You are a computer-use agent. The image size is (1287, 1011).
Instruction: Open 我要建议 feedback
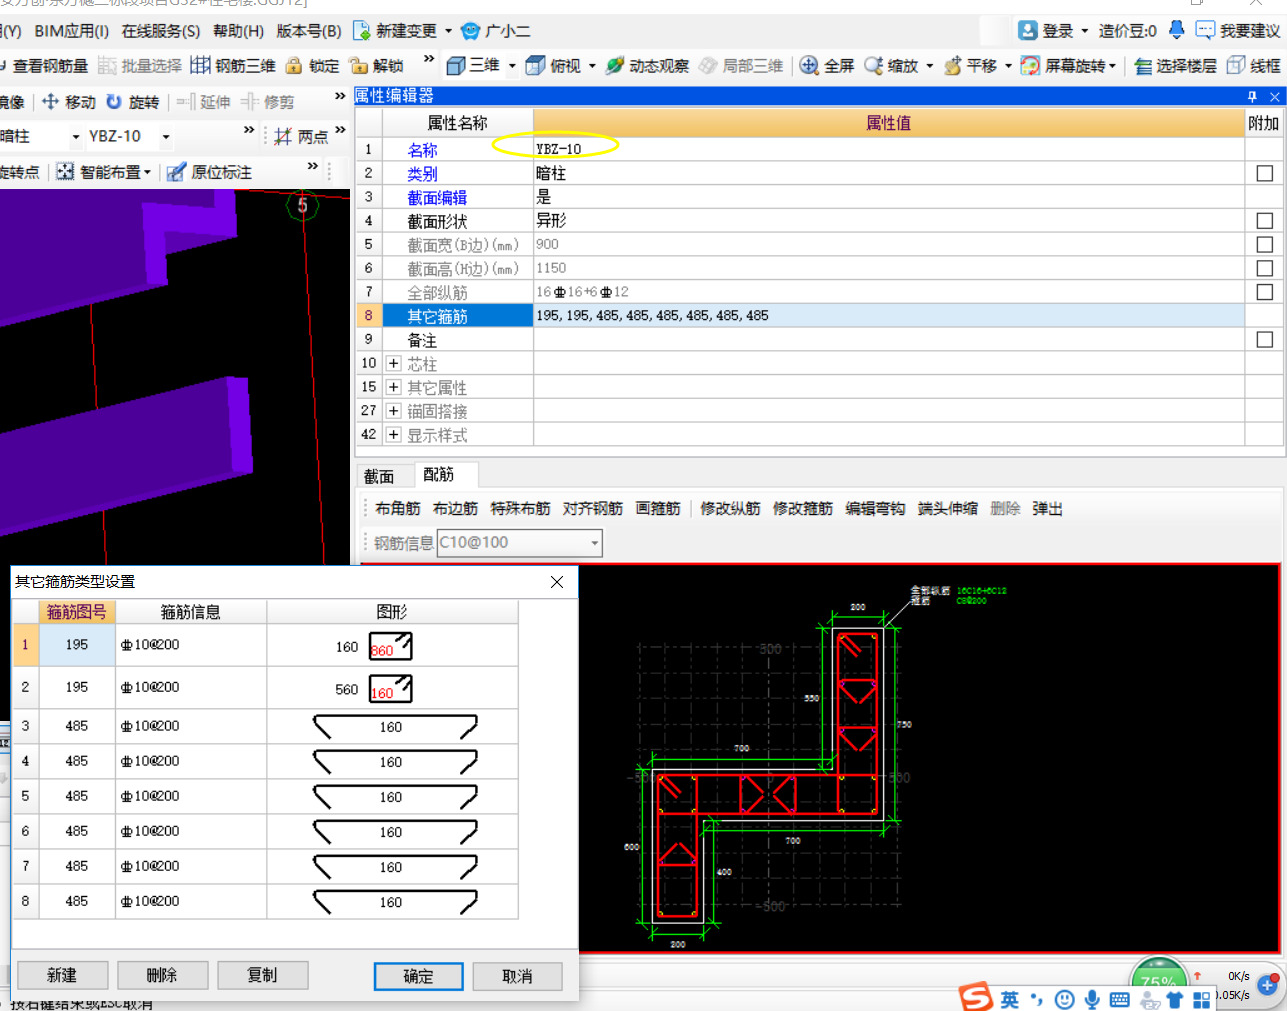point(1238,31)
